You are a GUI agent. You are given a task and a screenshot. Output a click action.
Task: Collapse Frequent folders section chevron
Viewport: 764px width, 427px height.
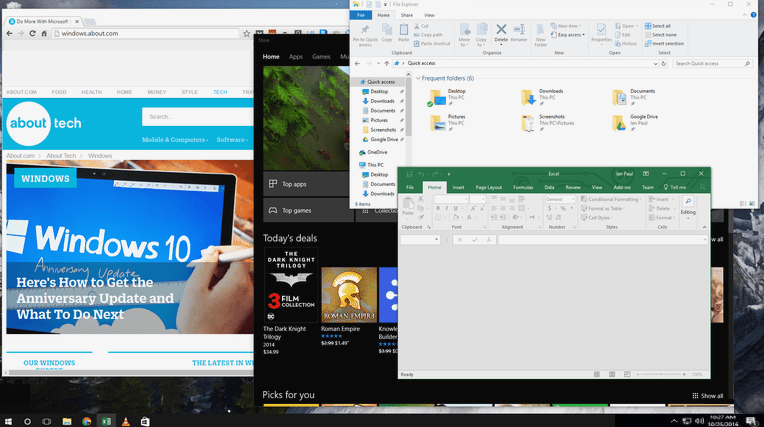(418, 78)
